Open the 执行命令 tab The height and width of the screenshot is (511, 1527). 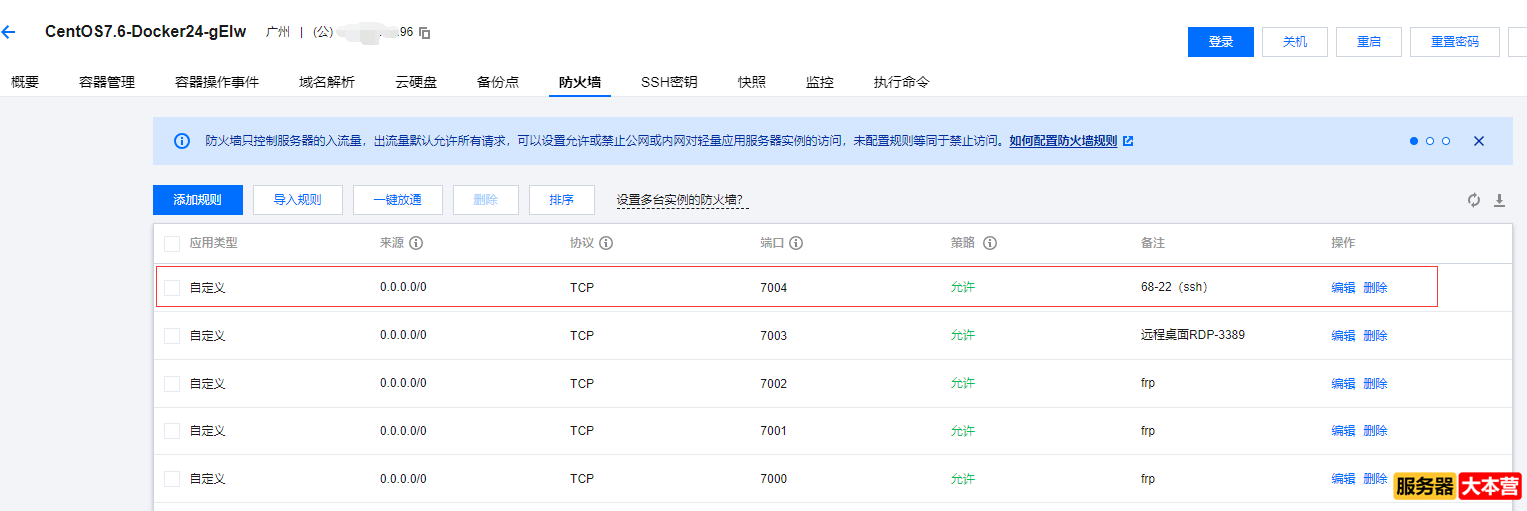click(902, 82)
